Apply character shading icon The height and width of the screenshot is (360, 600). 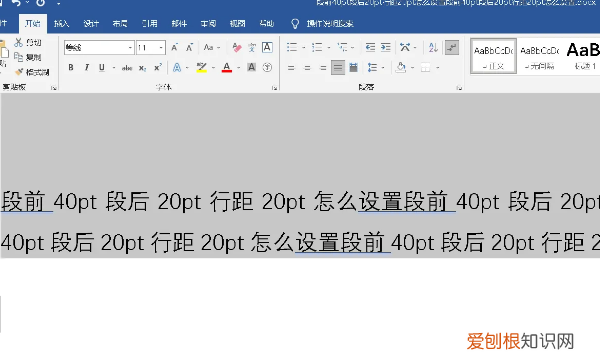[x=251, y=68]
